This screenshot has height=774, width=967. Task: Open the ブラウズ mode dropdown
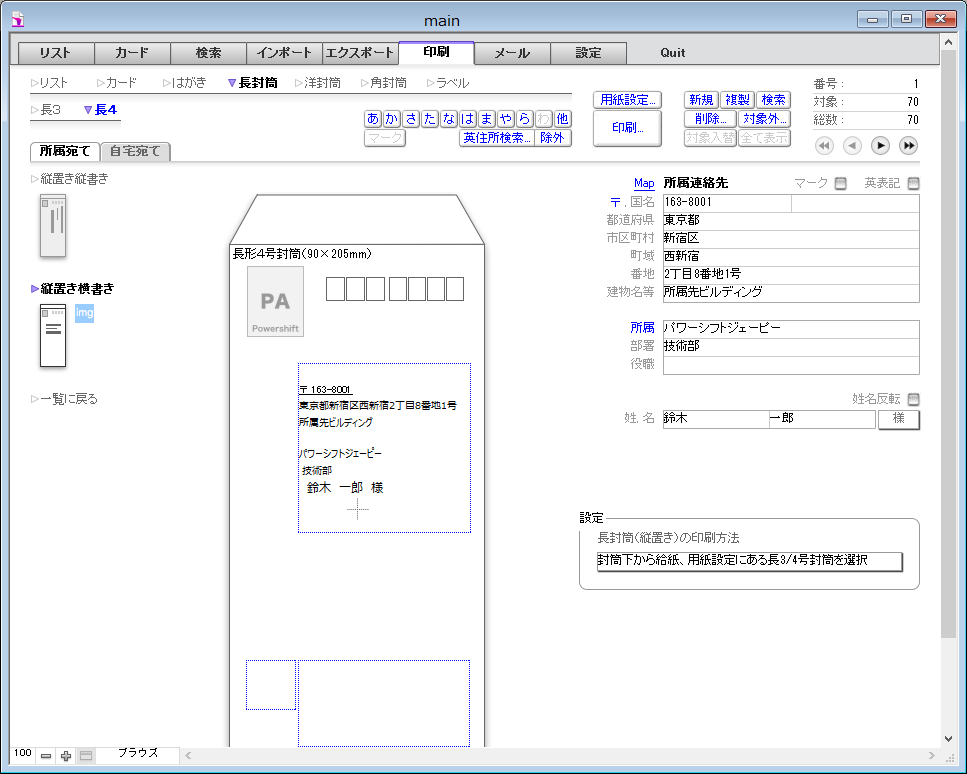click(x=138, y=754)
